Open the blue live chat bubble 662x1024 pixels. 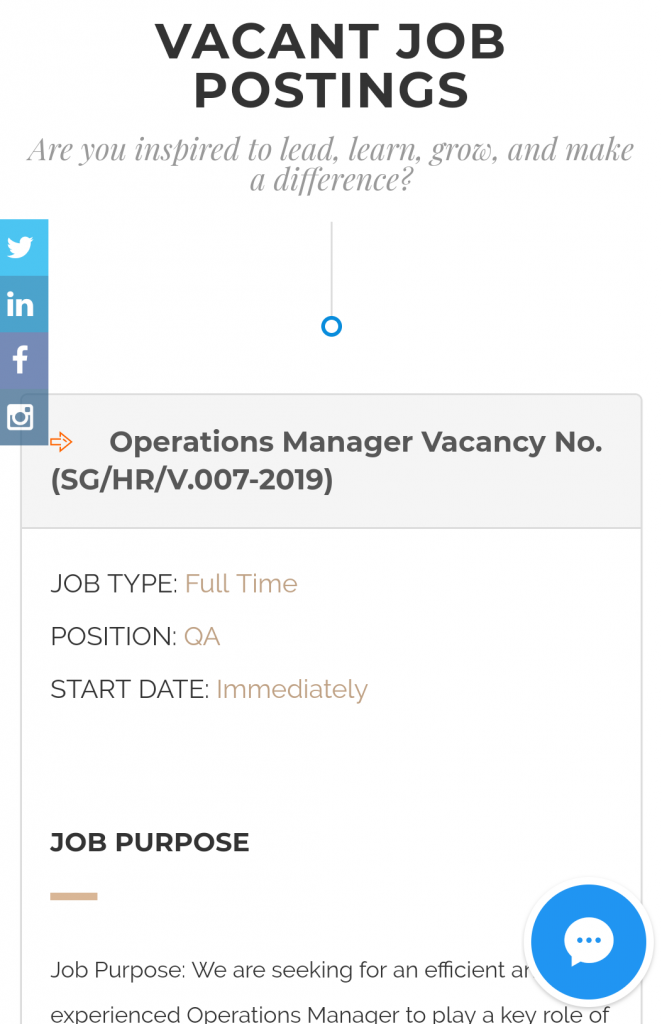[588, 941]
